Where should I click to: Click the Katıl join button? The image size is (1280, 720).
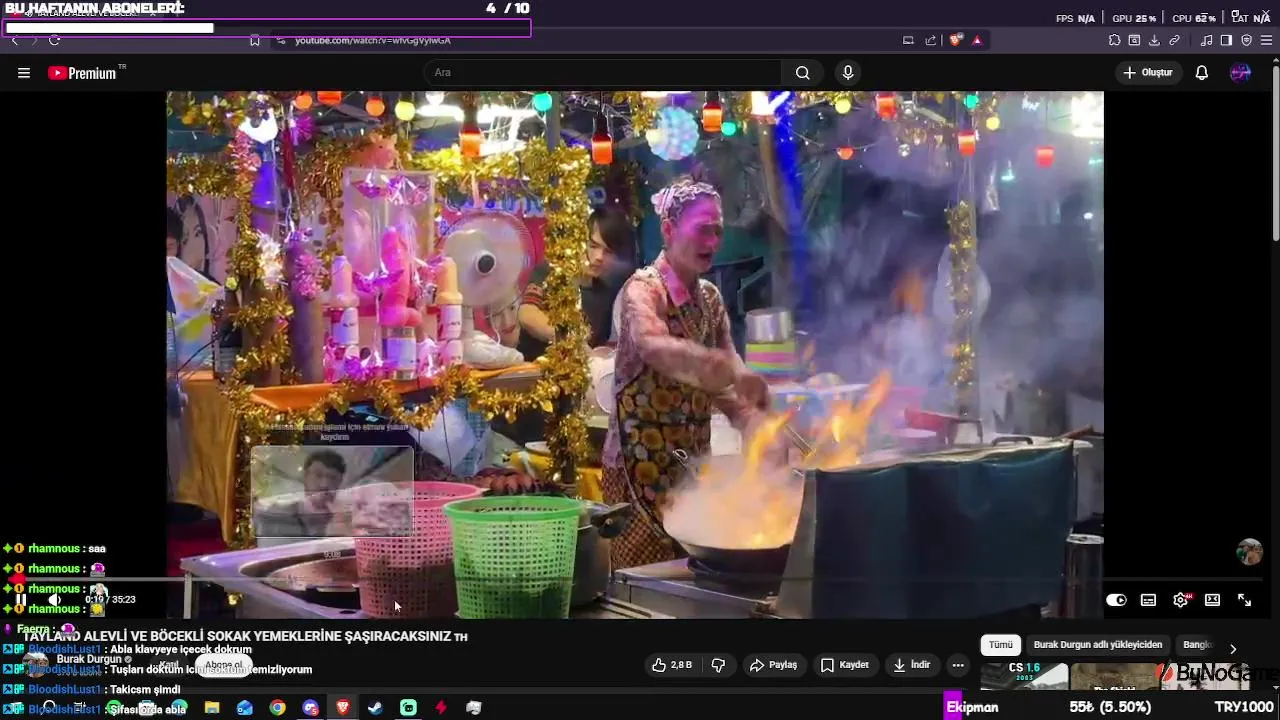170,665
